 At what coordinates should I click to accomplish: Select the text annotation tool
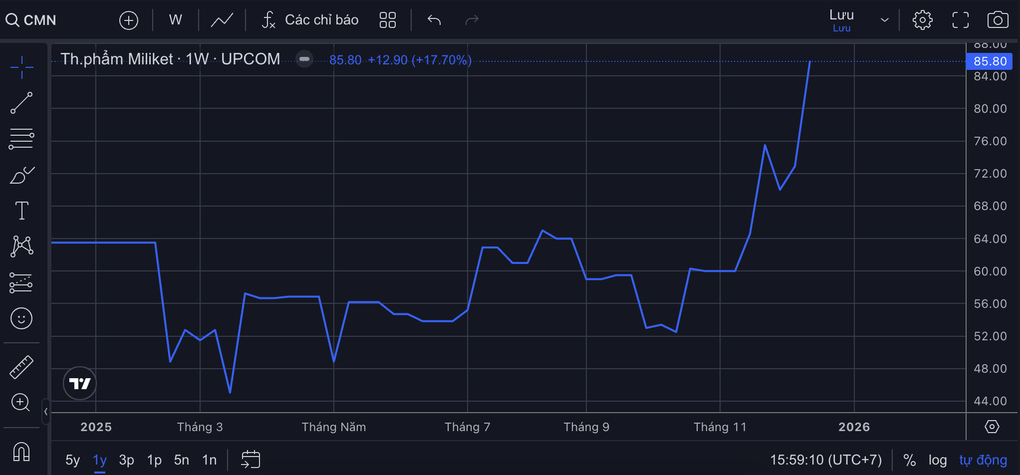point(21,210)
